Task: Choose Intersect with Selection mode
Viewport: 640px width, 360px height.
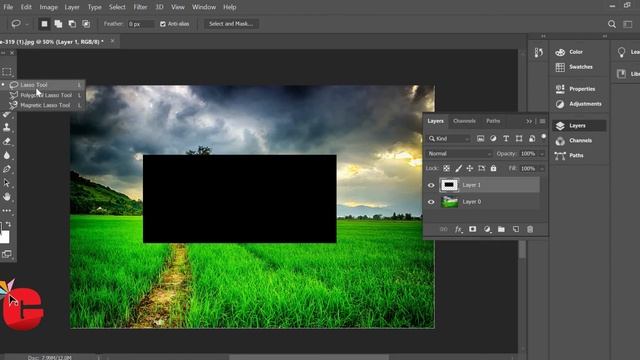Action: click(x=86, y=24)
